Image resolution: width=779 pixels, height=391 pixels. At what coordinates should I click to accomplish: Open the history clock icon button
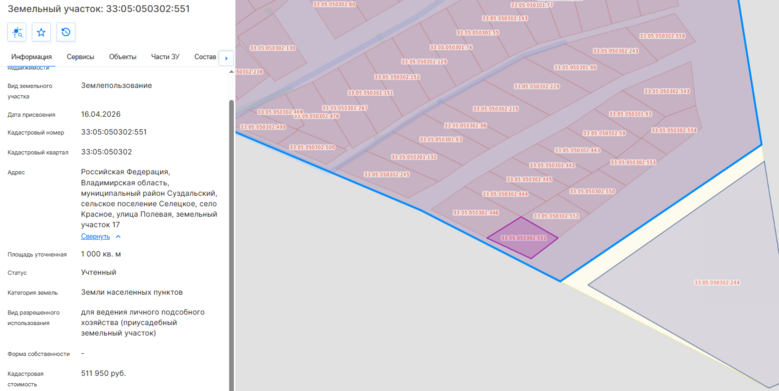click(66, 32)
